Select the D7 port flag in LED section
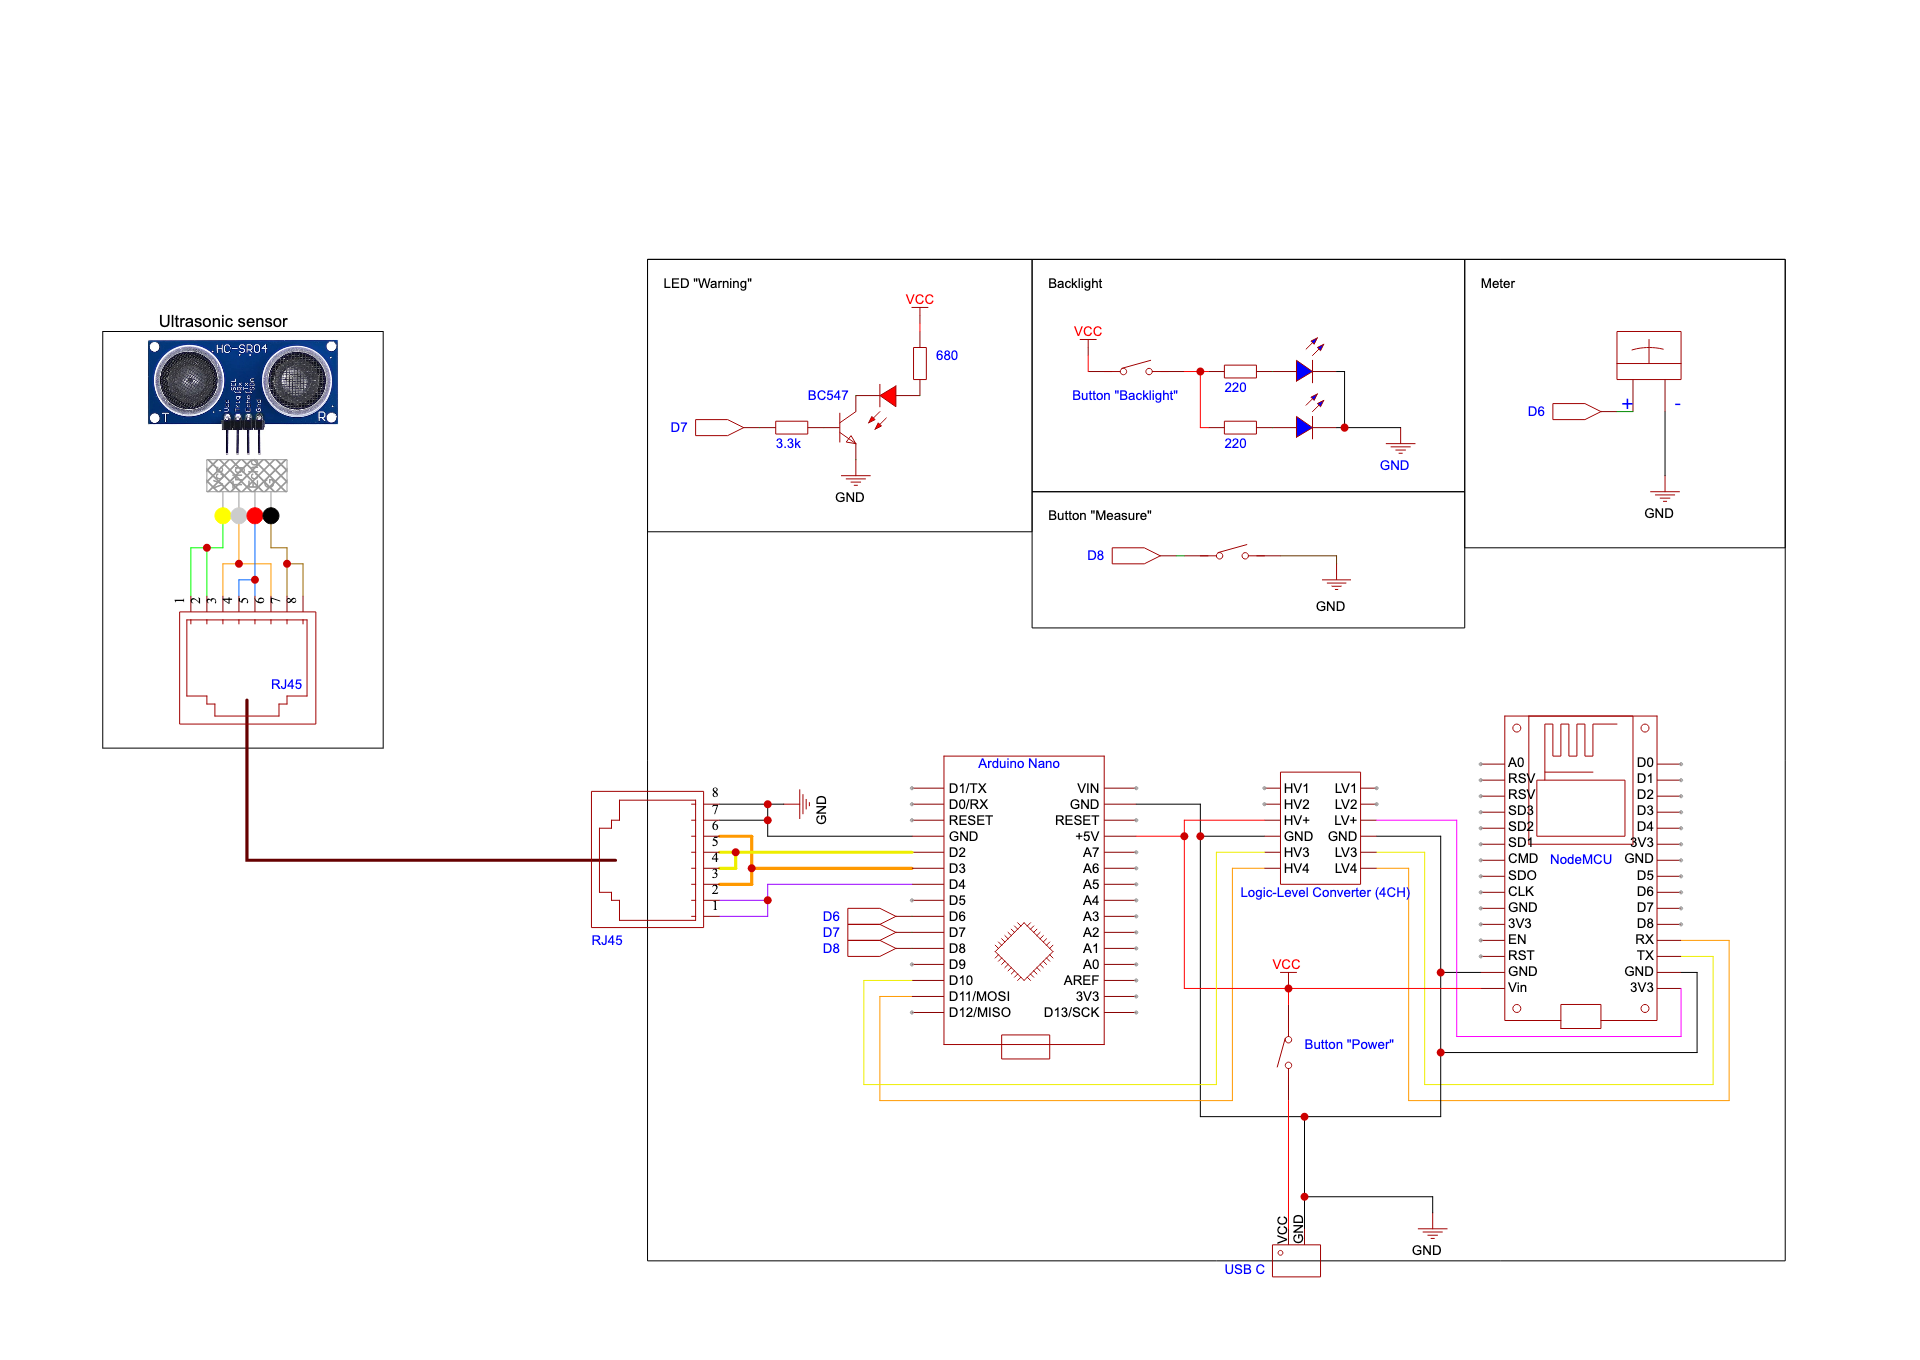This screenshot has width=1920, height=1360. pyautogui.click(x=719, y=428)
